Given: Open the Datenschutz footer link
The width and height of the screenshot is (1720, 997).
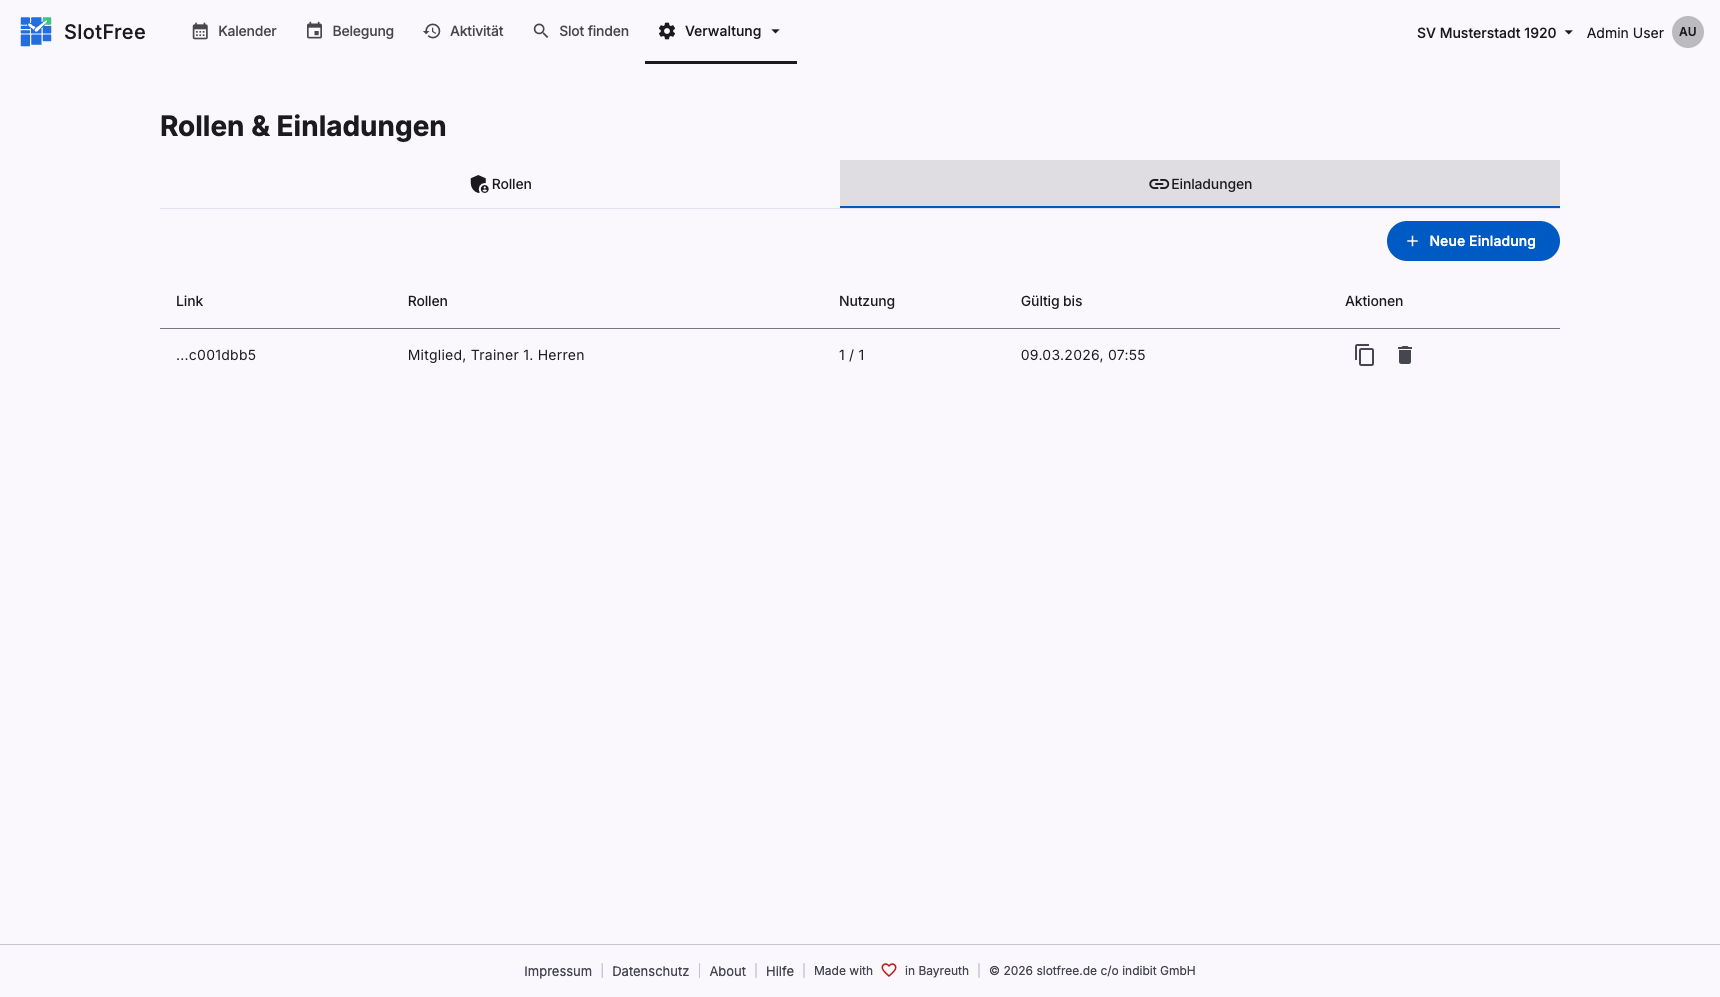Looking at the screenshot, I should click(x=650, y=971).
